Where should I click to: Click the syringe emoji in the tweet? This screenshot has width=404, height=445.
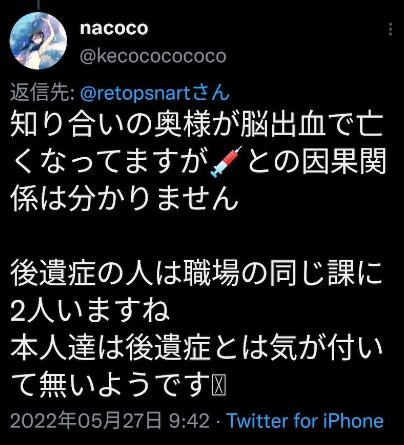click(226, 161)
